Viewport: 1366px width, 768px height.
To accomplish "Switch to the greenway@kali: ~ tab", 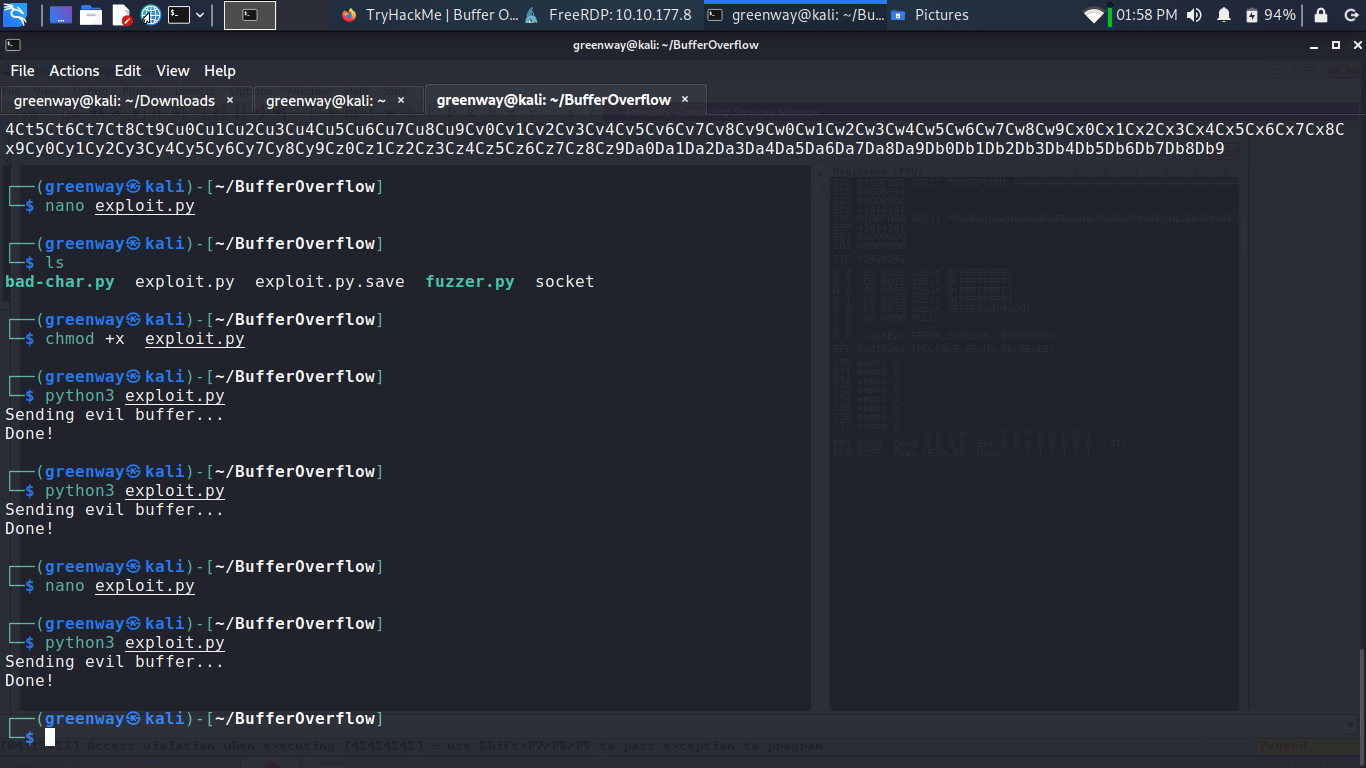I will 338,101.
